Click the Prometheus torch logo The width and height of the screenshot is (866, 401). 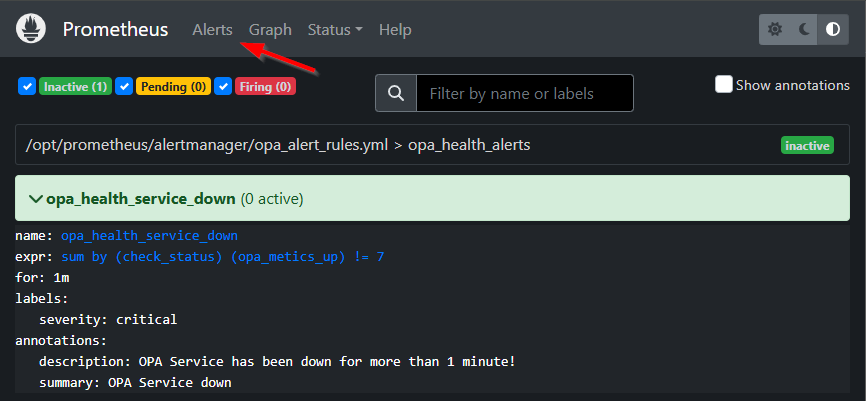click(31, 29)
